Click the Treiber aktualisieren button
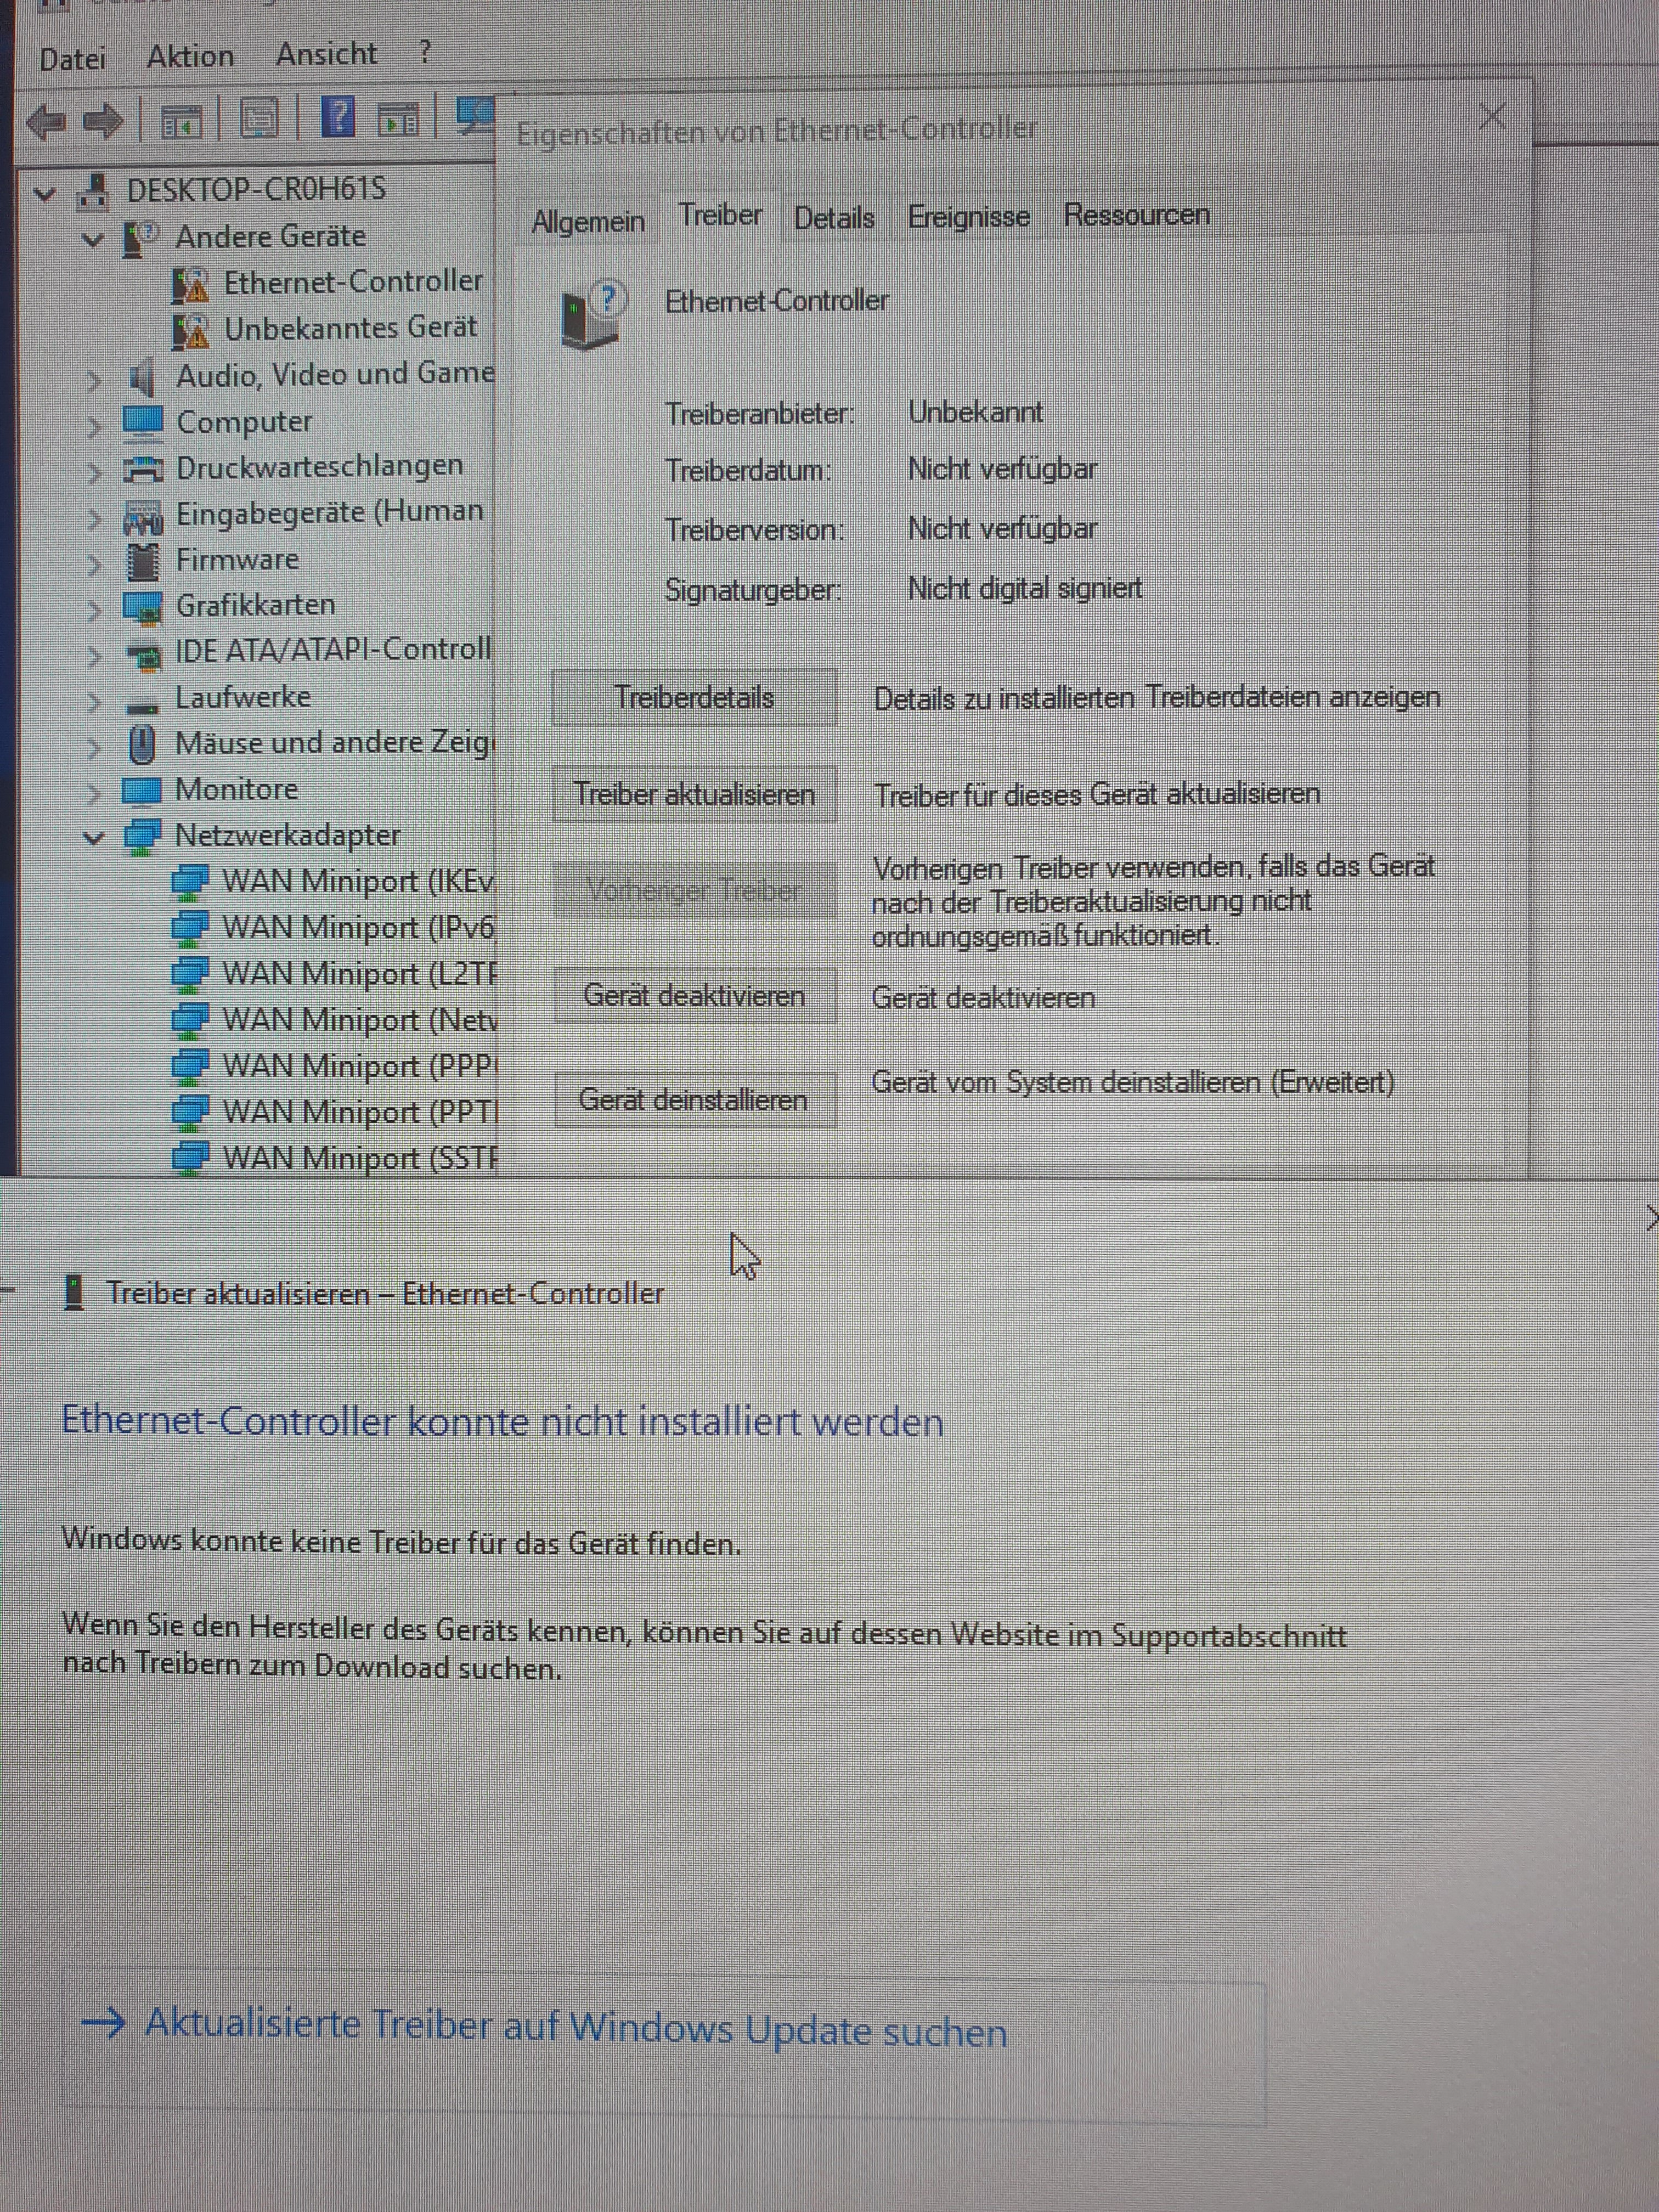 (694, 795)
